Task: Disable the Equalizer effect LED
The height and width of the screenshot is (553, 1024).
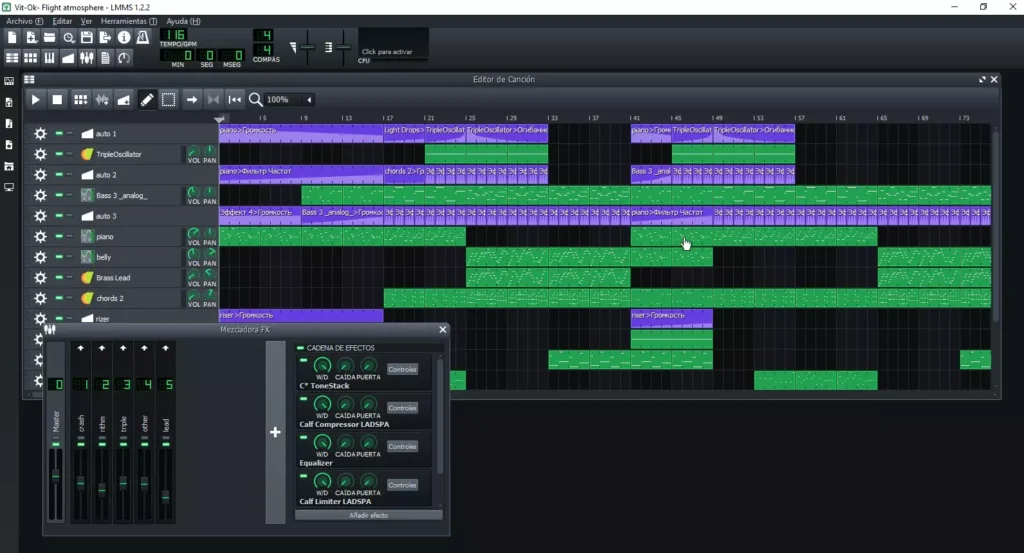Action: point(303,436)
